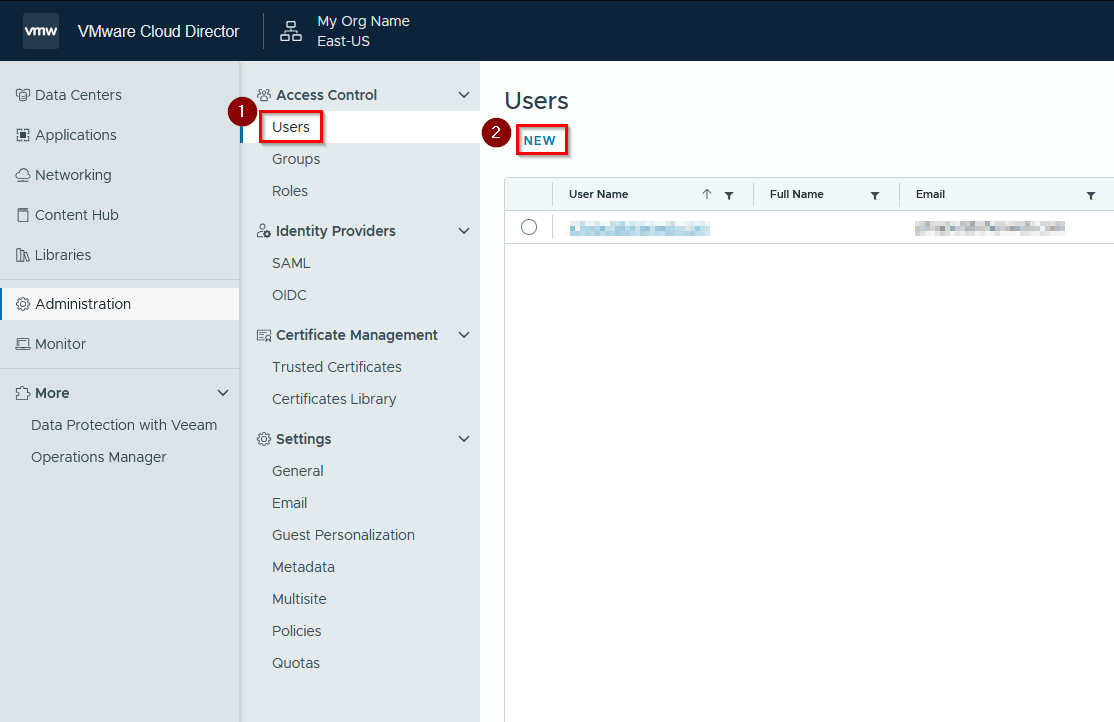The image size is (1114, 722).
Task: Open the User Name column filter
Action: [729, 195]
